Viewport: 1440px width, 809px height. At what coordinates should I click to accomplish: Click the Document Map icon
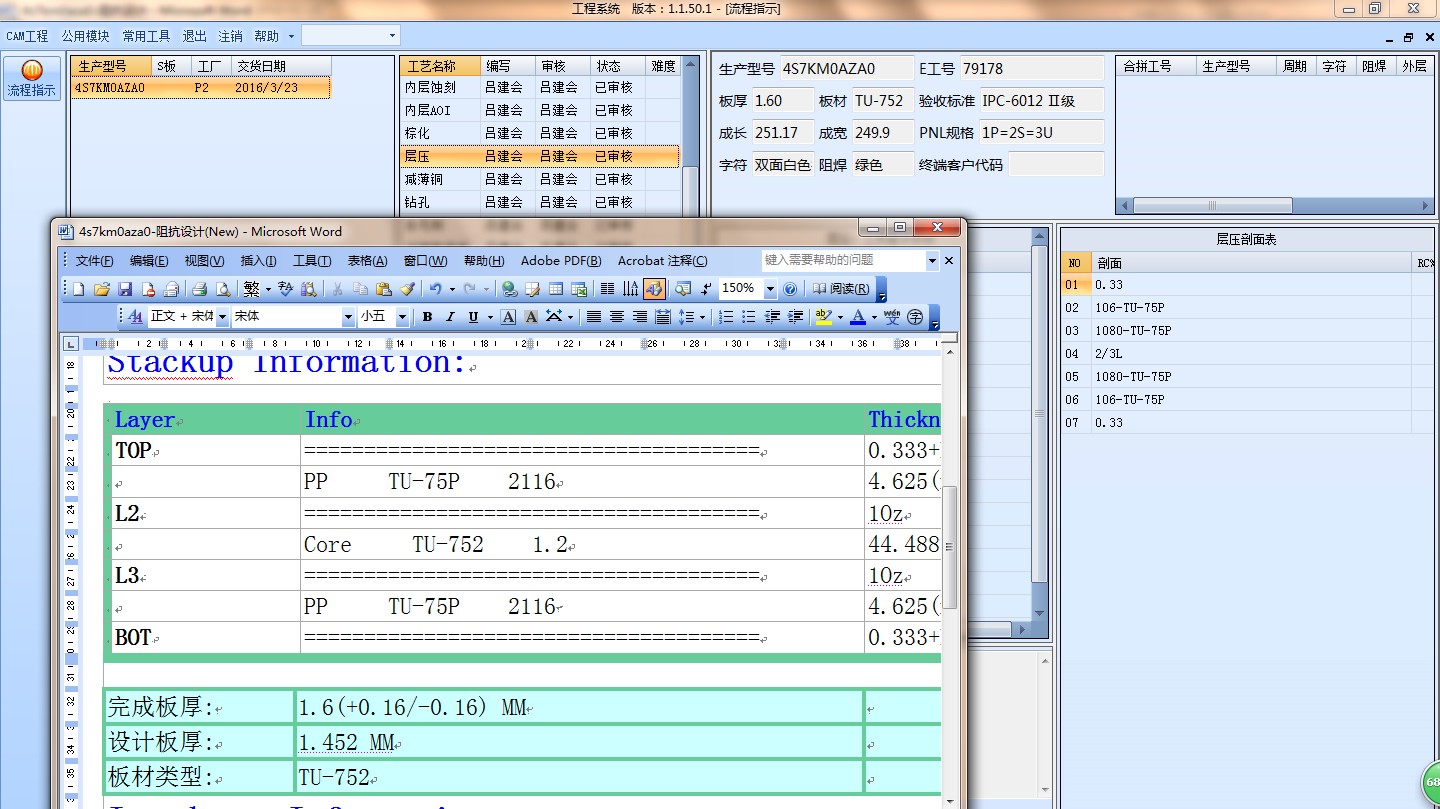pyautogui.click(x=683, y=289)
